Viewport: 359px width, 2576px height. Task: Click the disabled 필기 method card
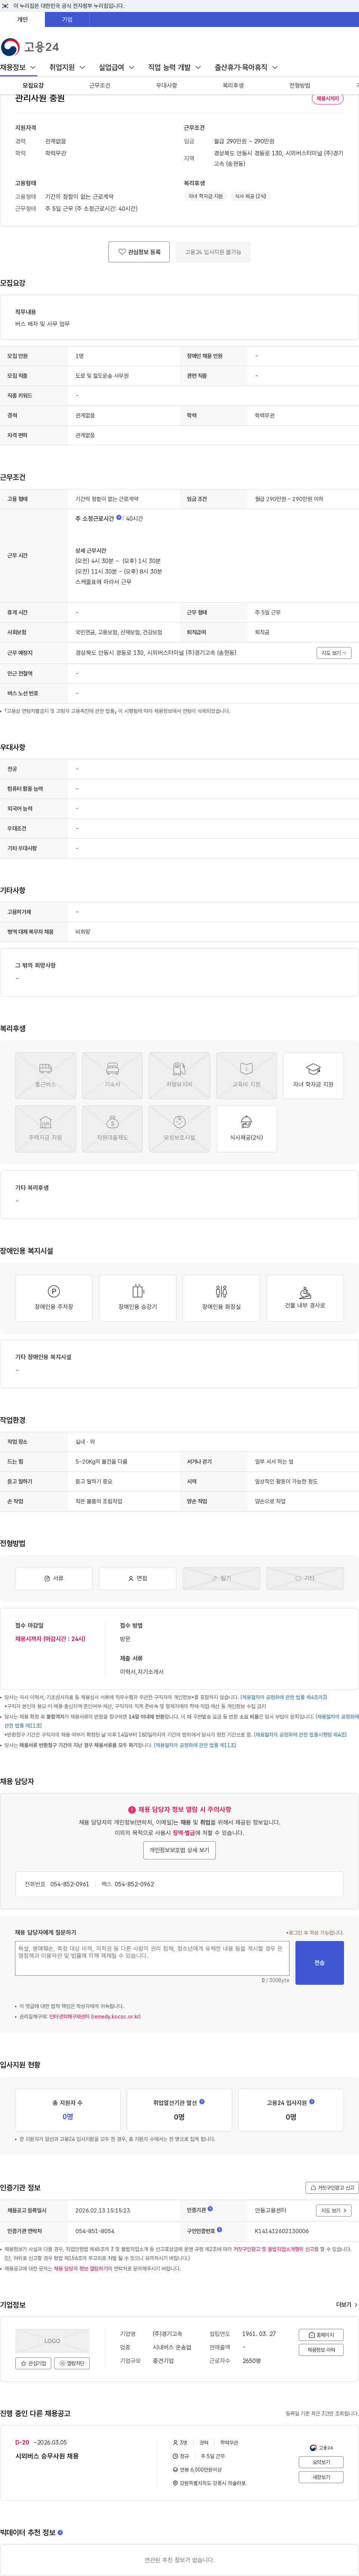tap(221, 1579)
